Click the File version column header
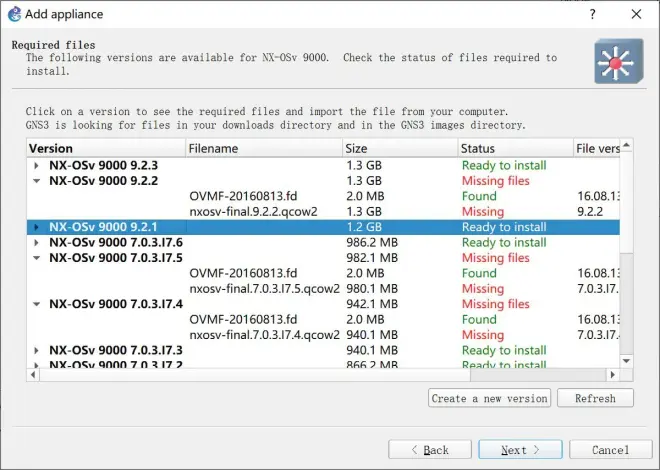The height and width of the screenshot is (470, 660). coord(596,148)
